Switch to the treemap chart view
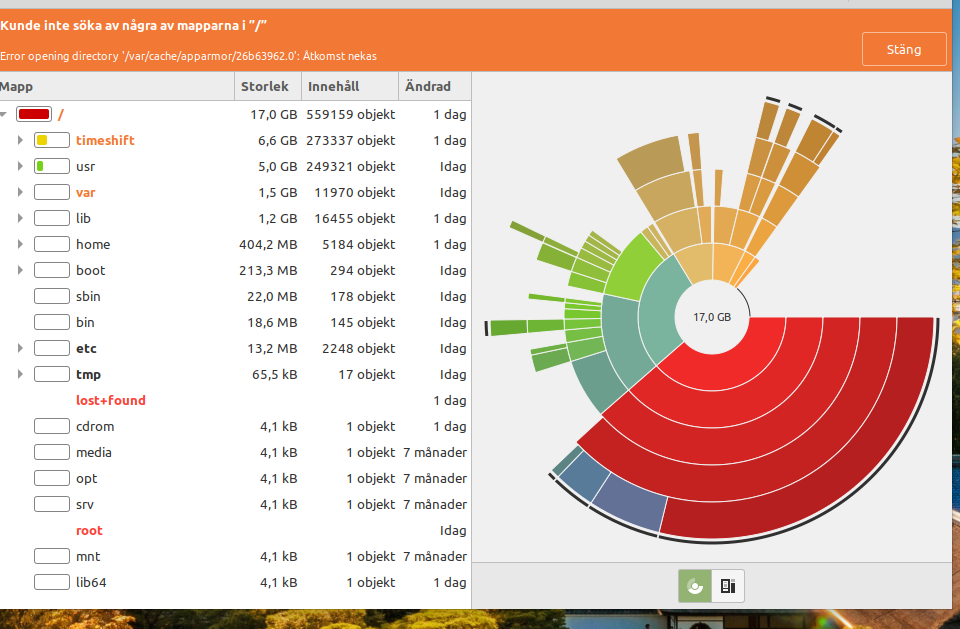This screenshot has height=629, width=960. pos(728,587)
